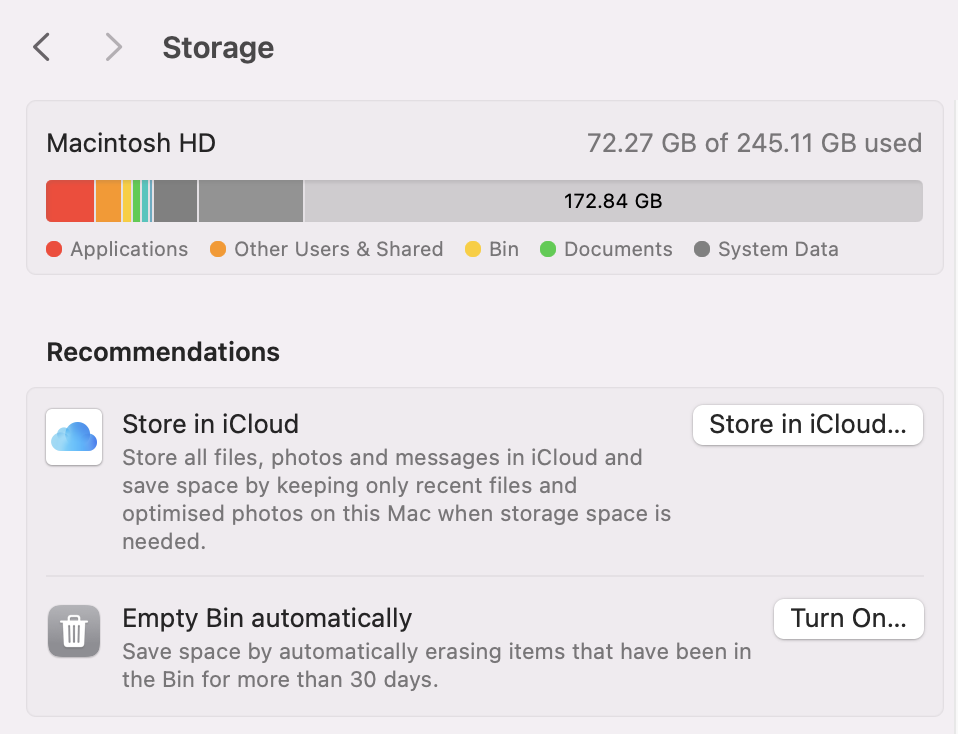
Task: Click the Bin trash can icon
Action: (x=74, y=631)
